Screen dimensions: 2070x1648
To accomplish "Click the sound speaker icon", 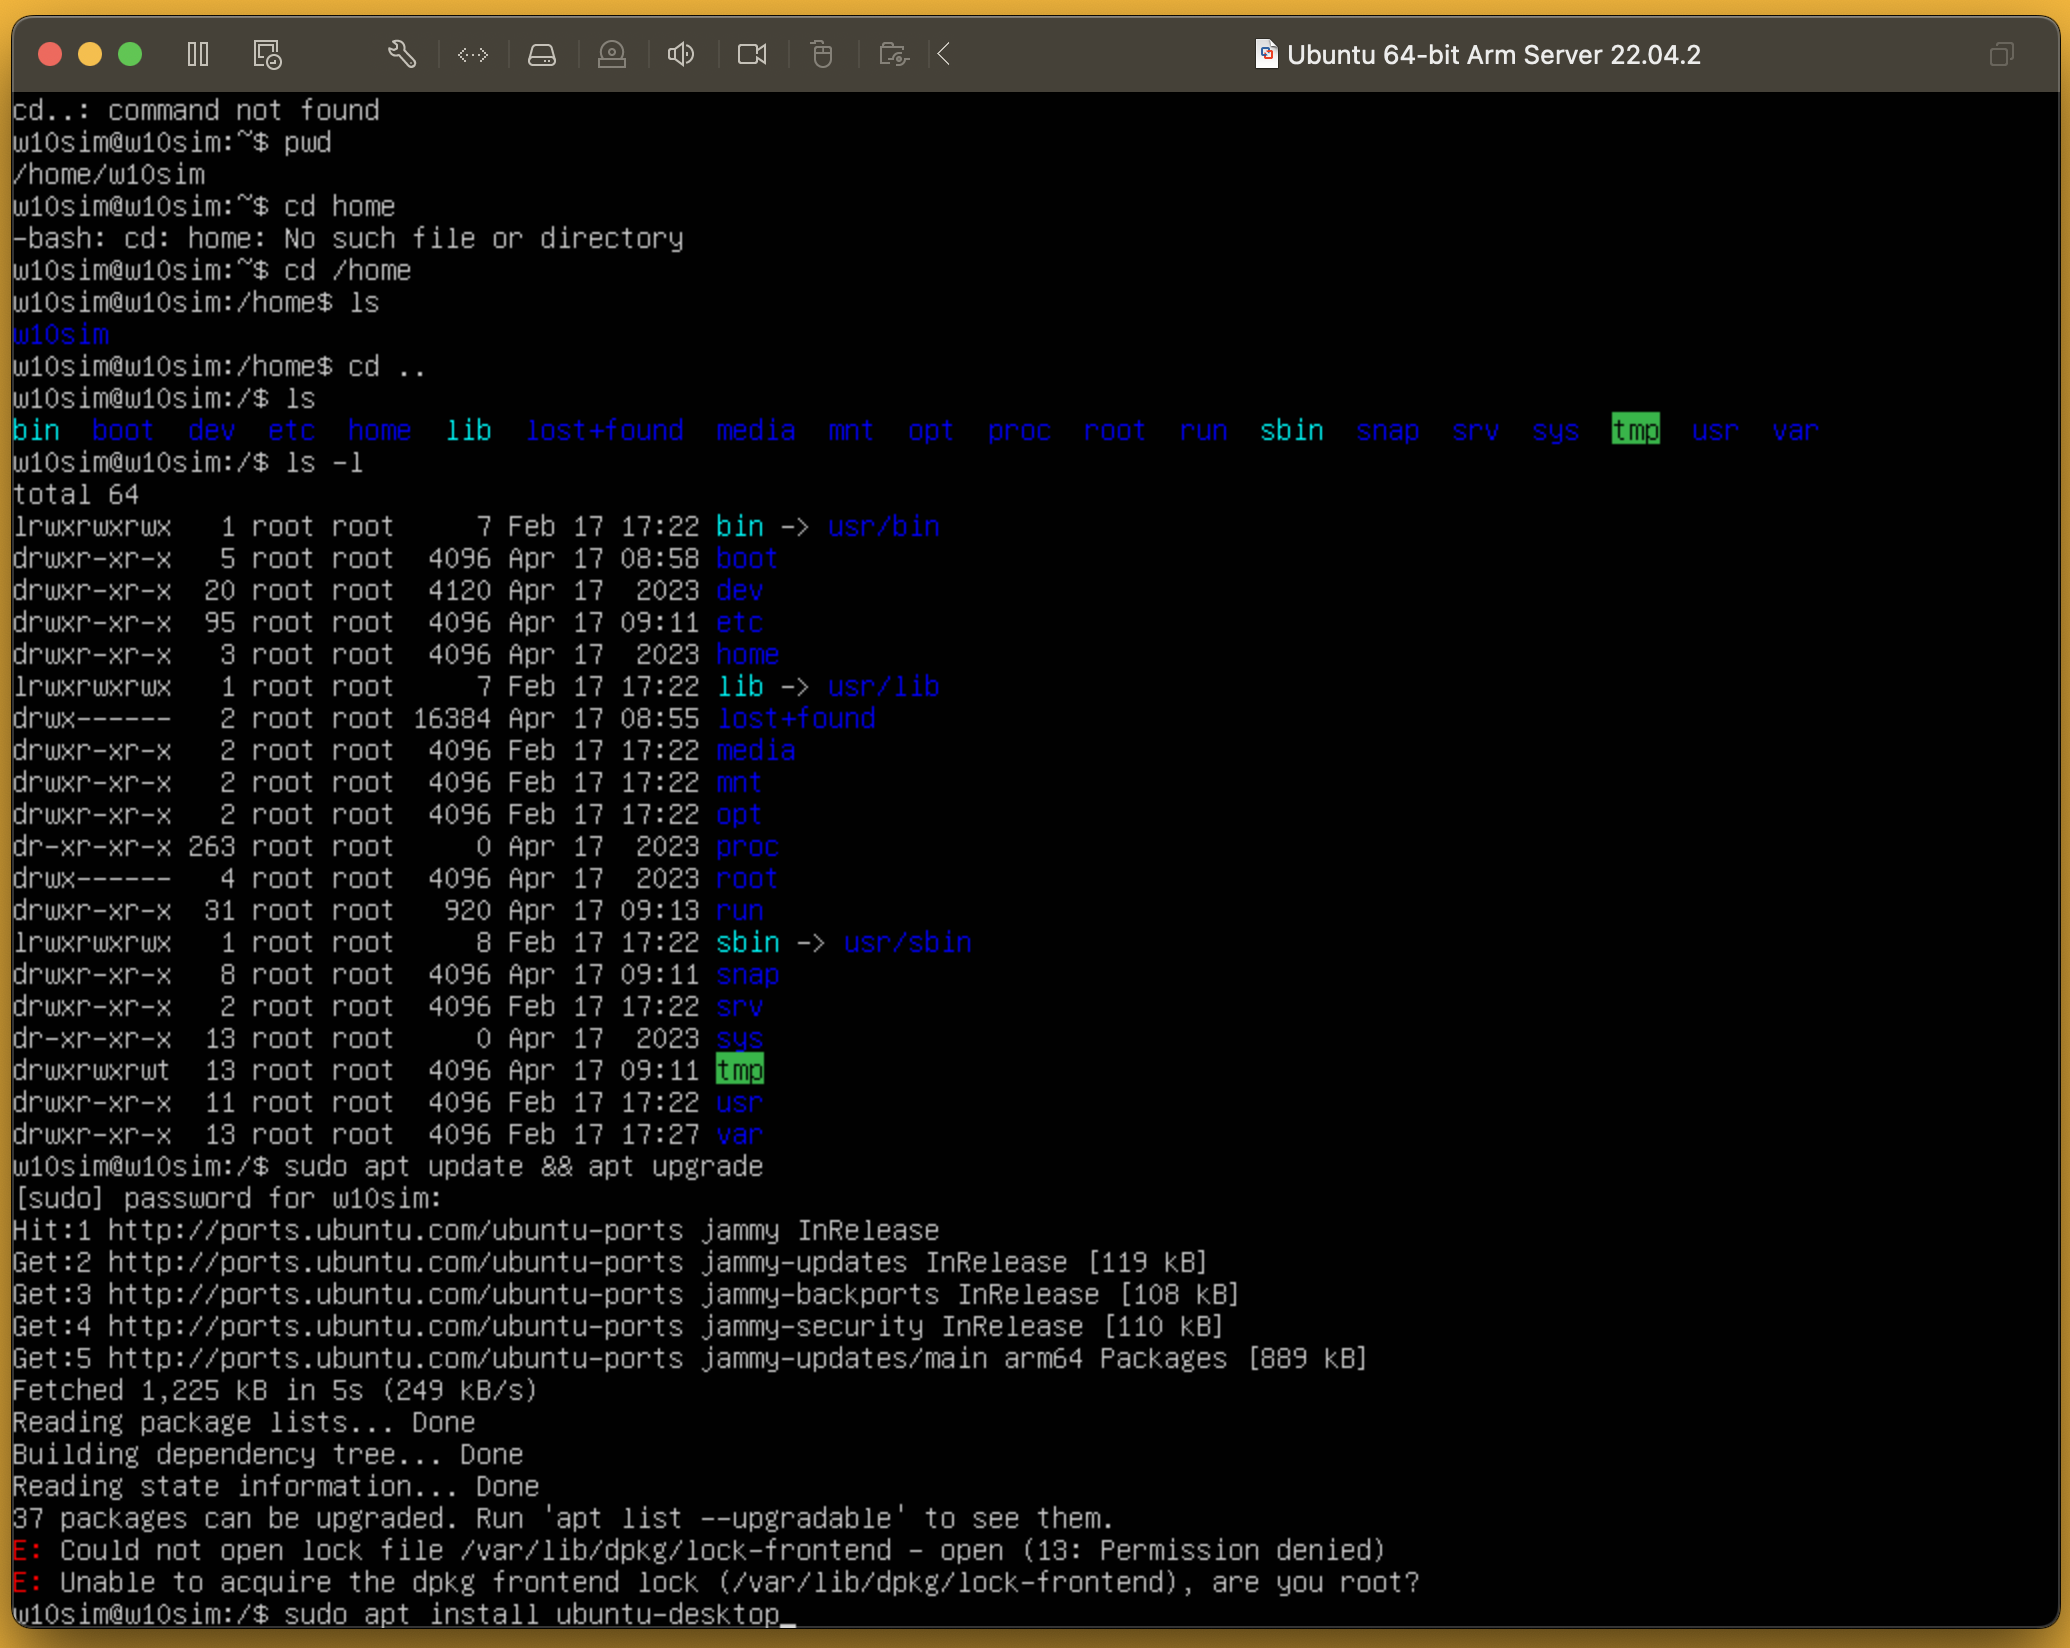I will [681, 54].
